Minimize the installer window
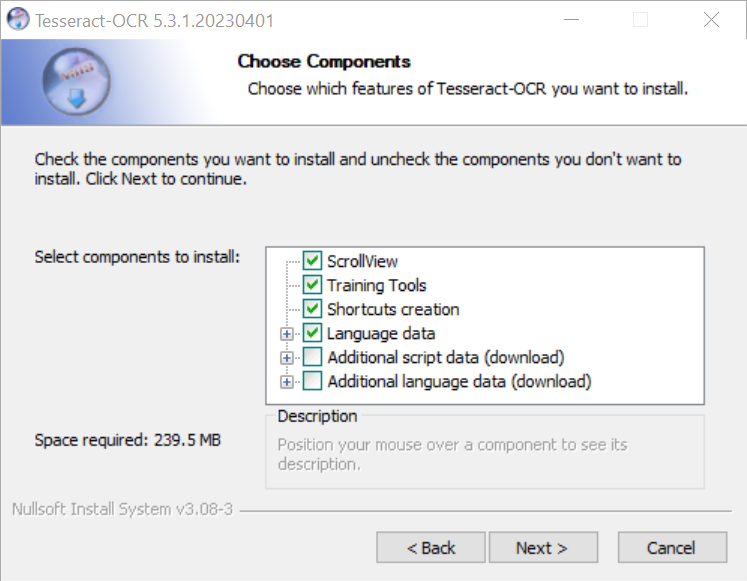Screen dimensions: 747x581 point(571,20)
